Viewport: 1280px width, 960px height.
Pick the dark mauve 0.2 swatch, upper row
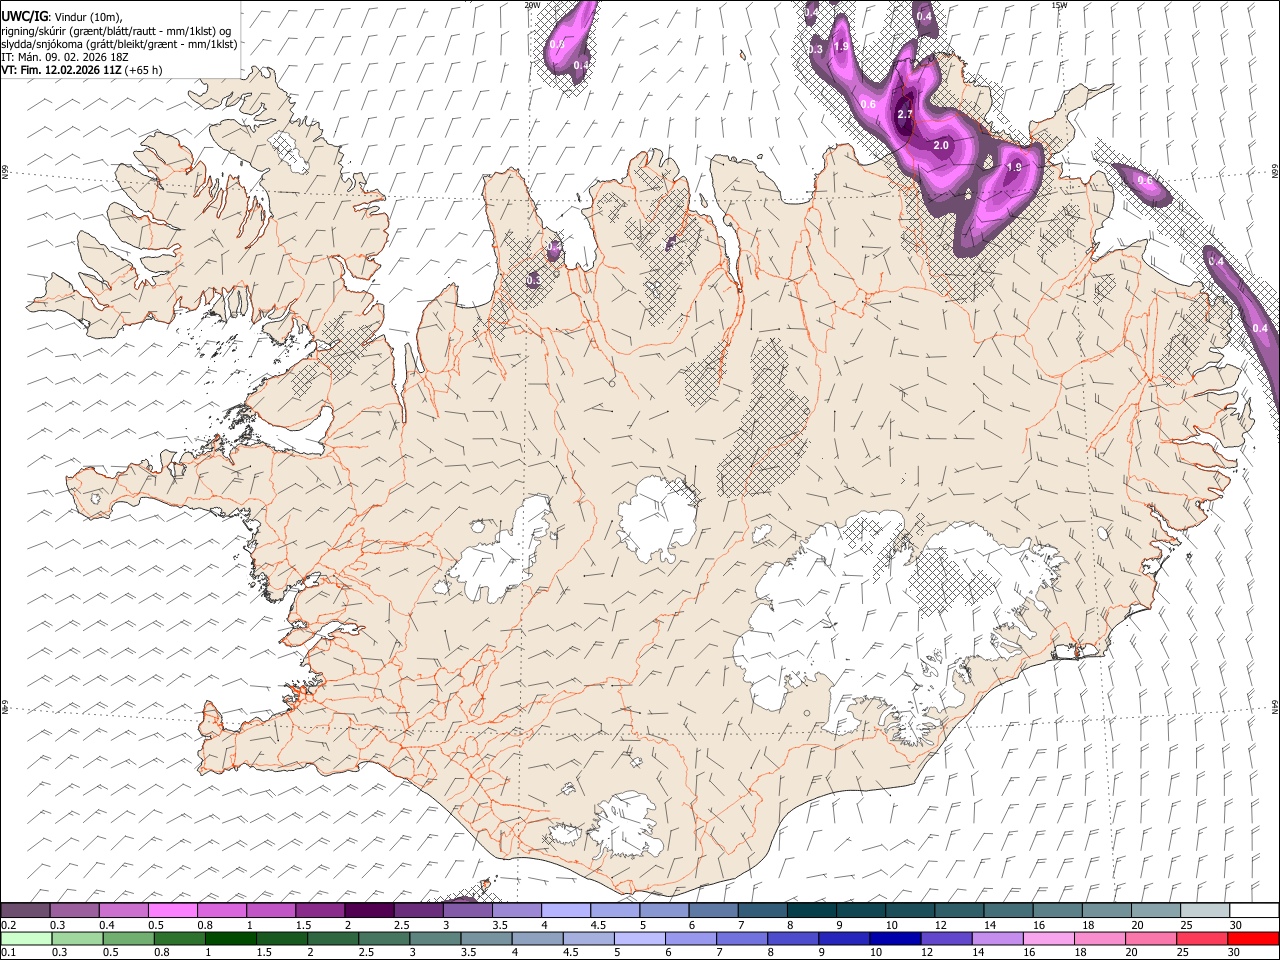(x=25, y=910)
